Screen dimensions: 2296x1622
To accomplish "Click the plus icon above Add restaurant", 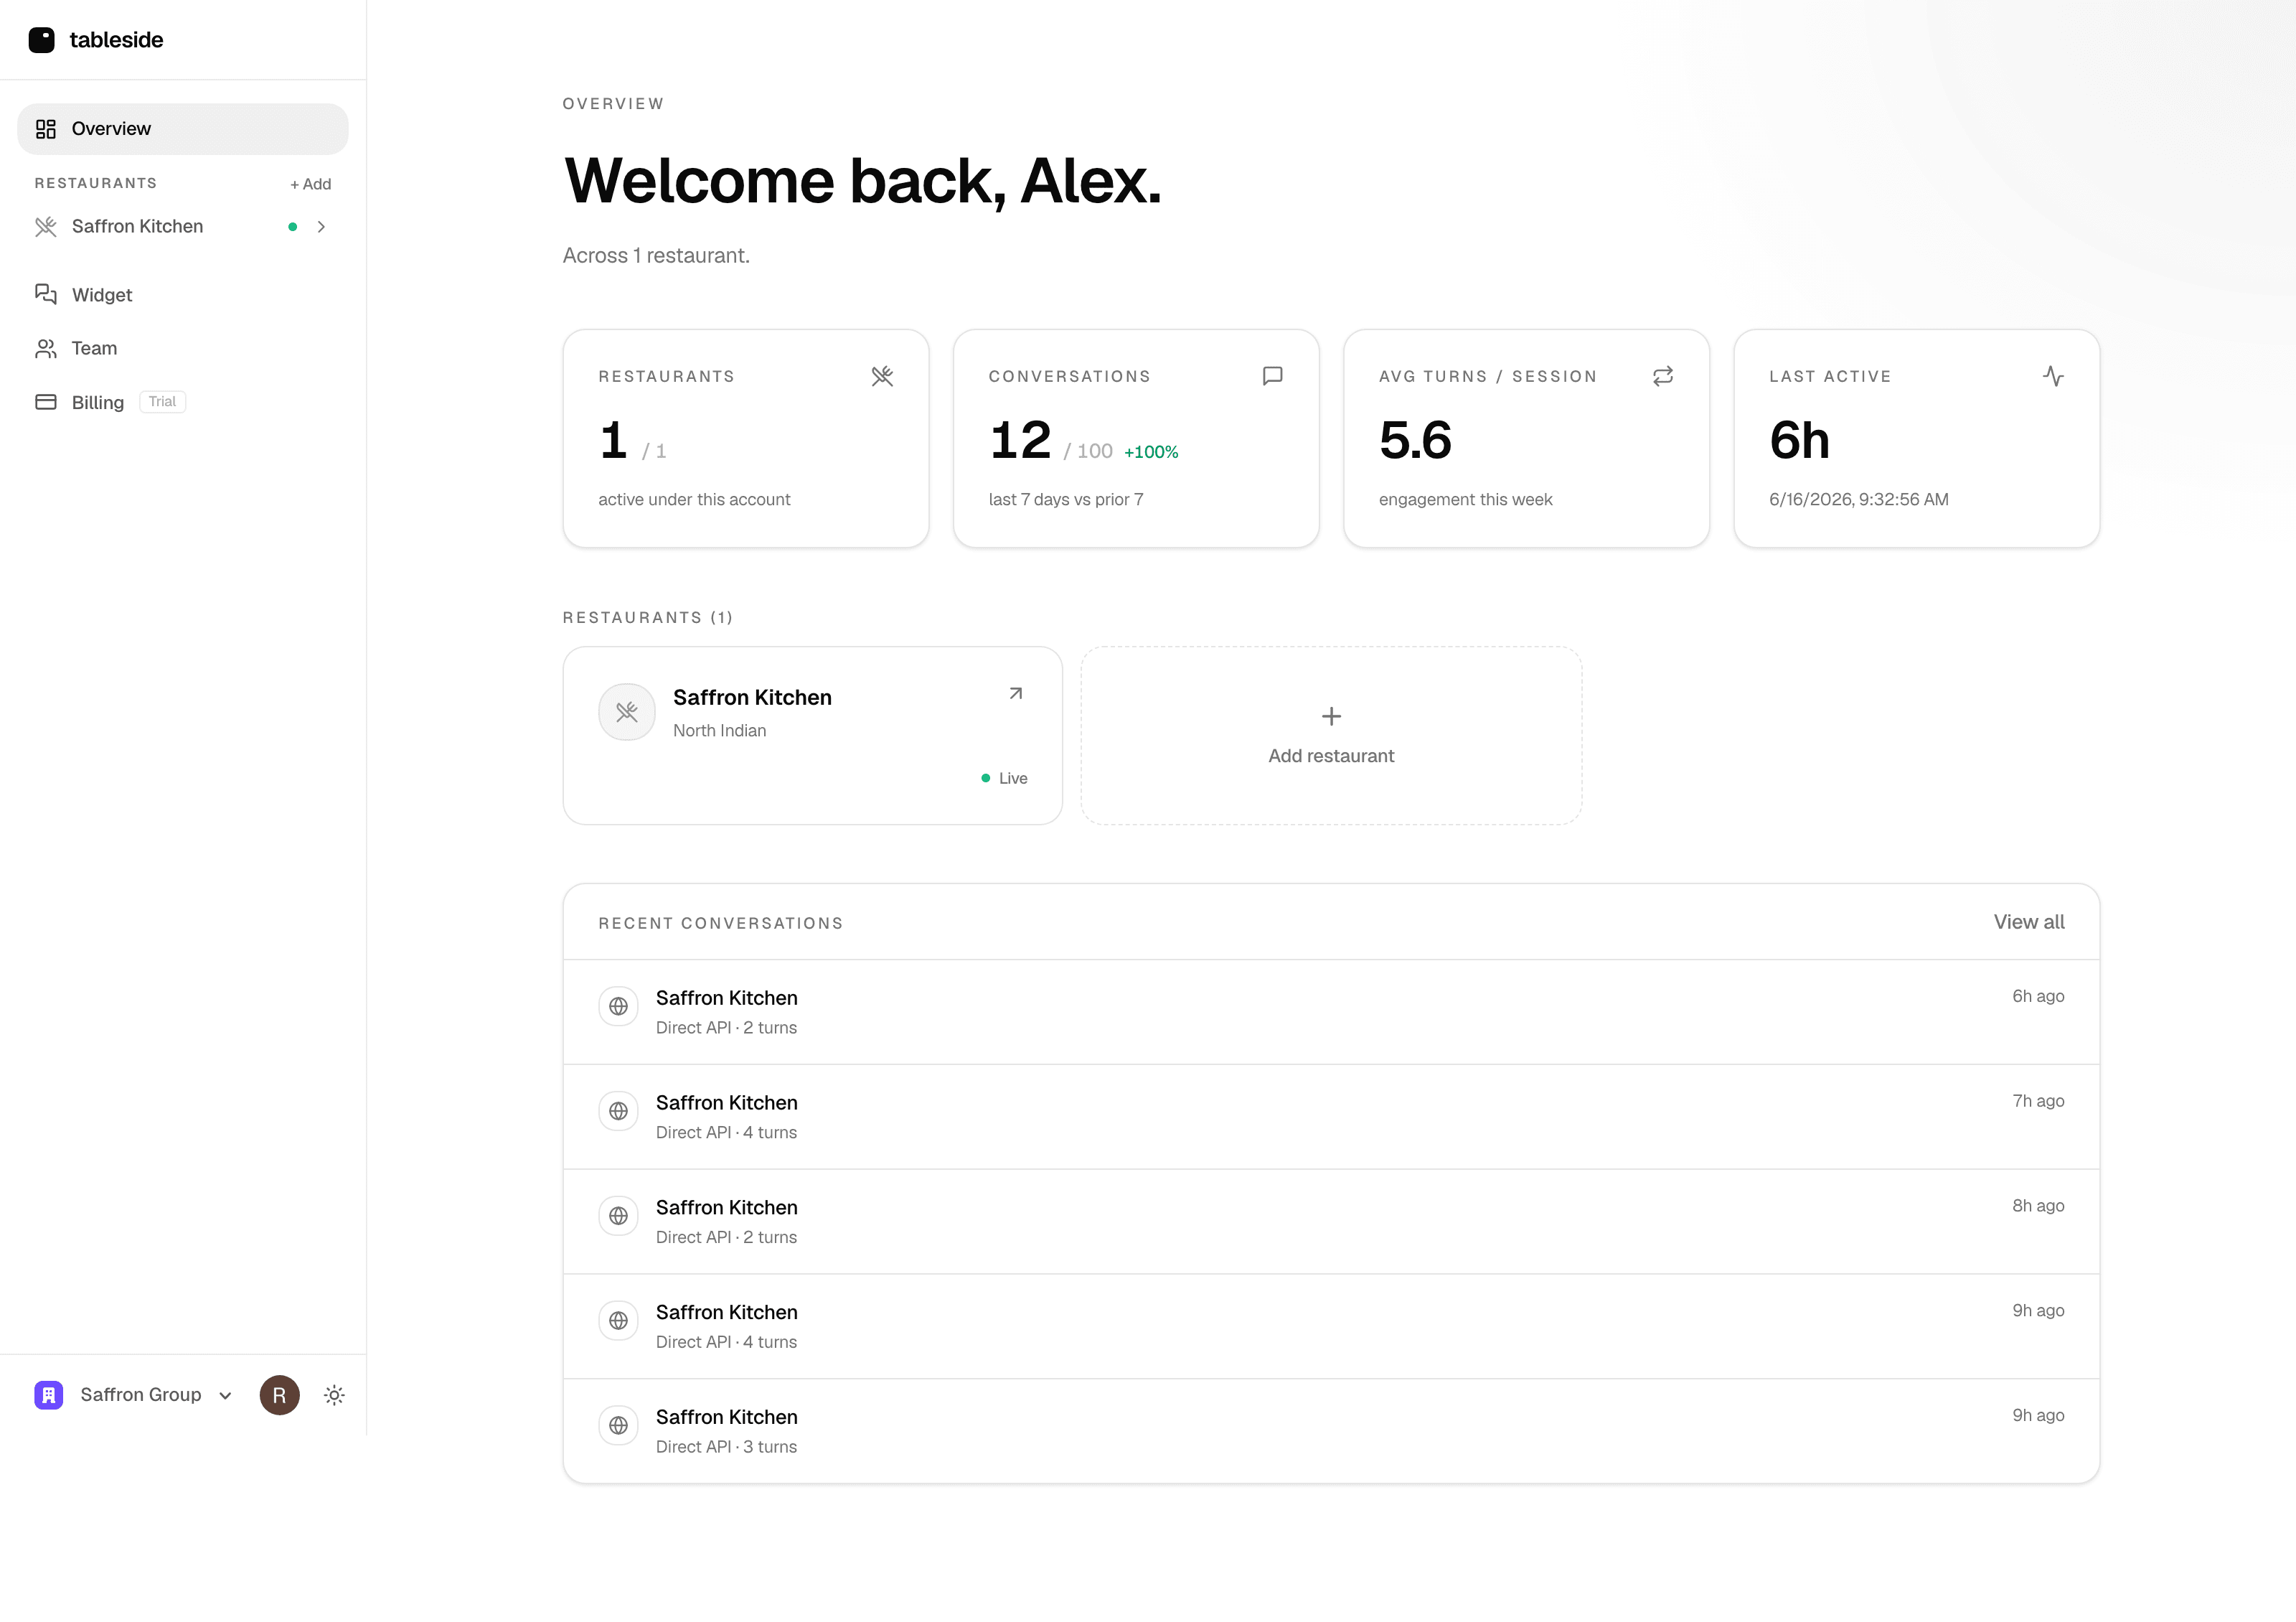I will point(1331,716).
